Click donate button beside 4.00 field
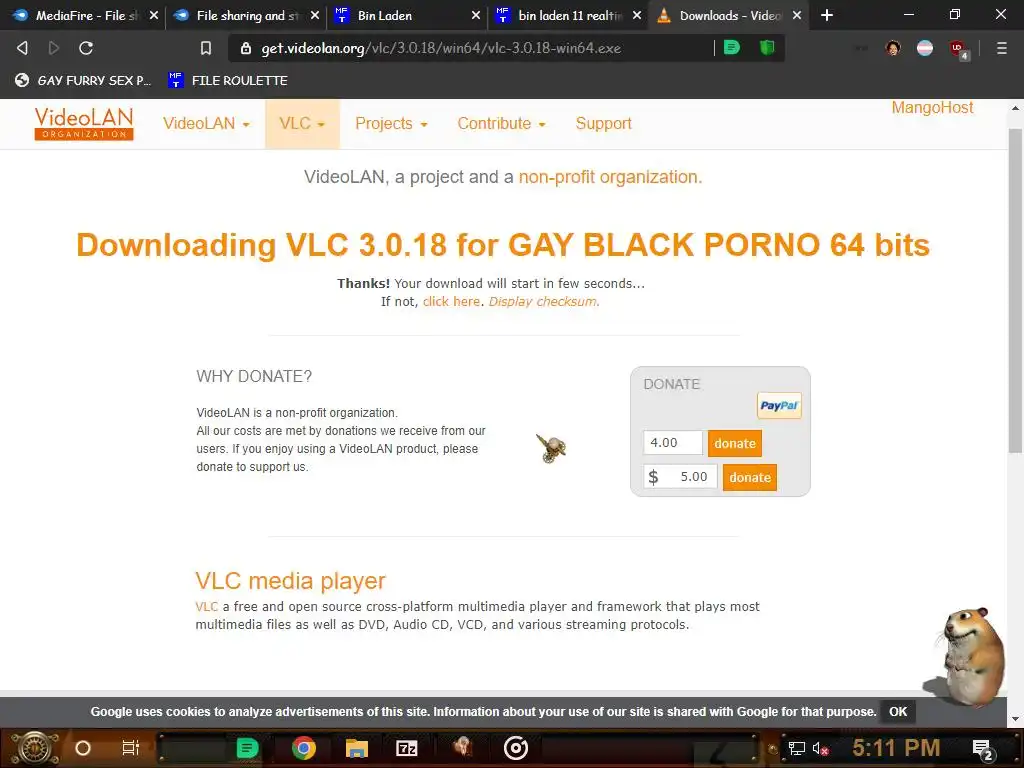 pyautogui.click(x=735, y=443)
